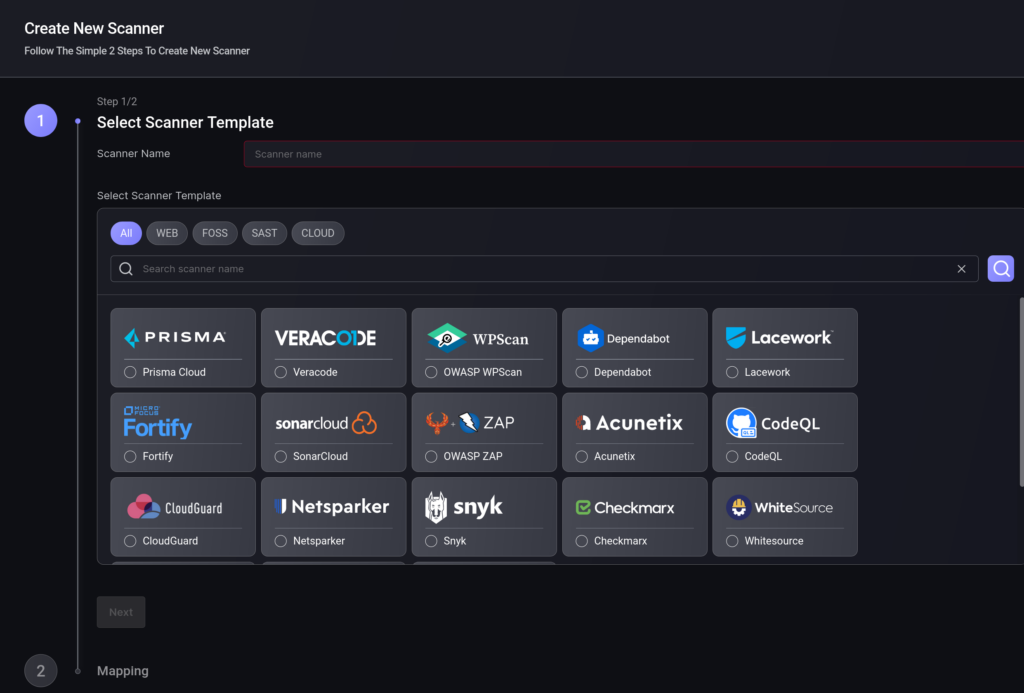The height and width of the screenshot is (693, 1024).
Task: Click the Create New Scanner title
Action: (94, 28)
